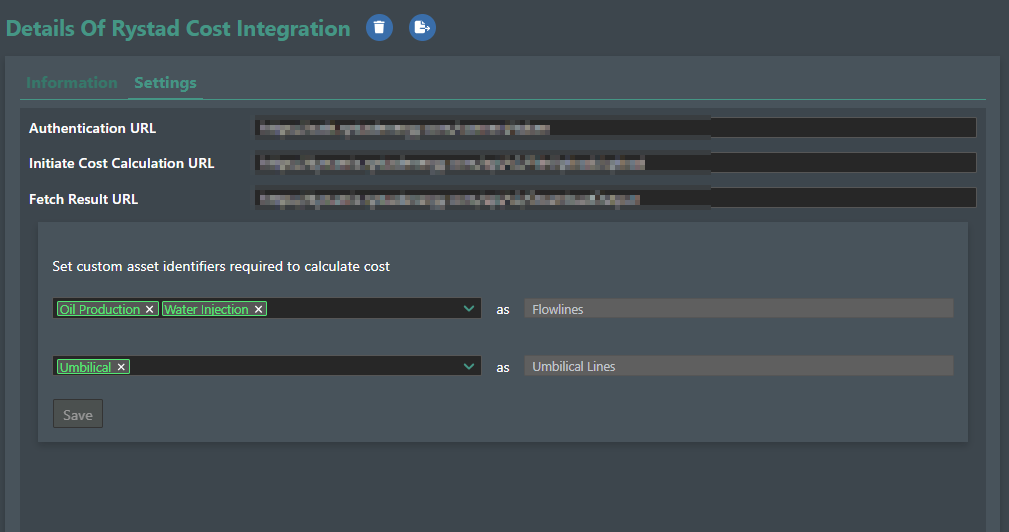Click the Details Of Rystad Cost Integration heading
The image size is (1009, 532).
[178, 28]
